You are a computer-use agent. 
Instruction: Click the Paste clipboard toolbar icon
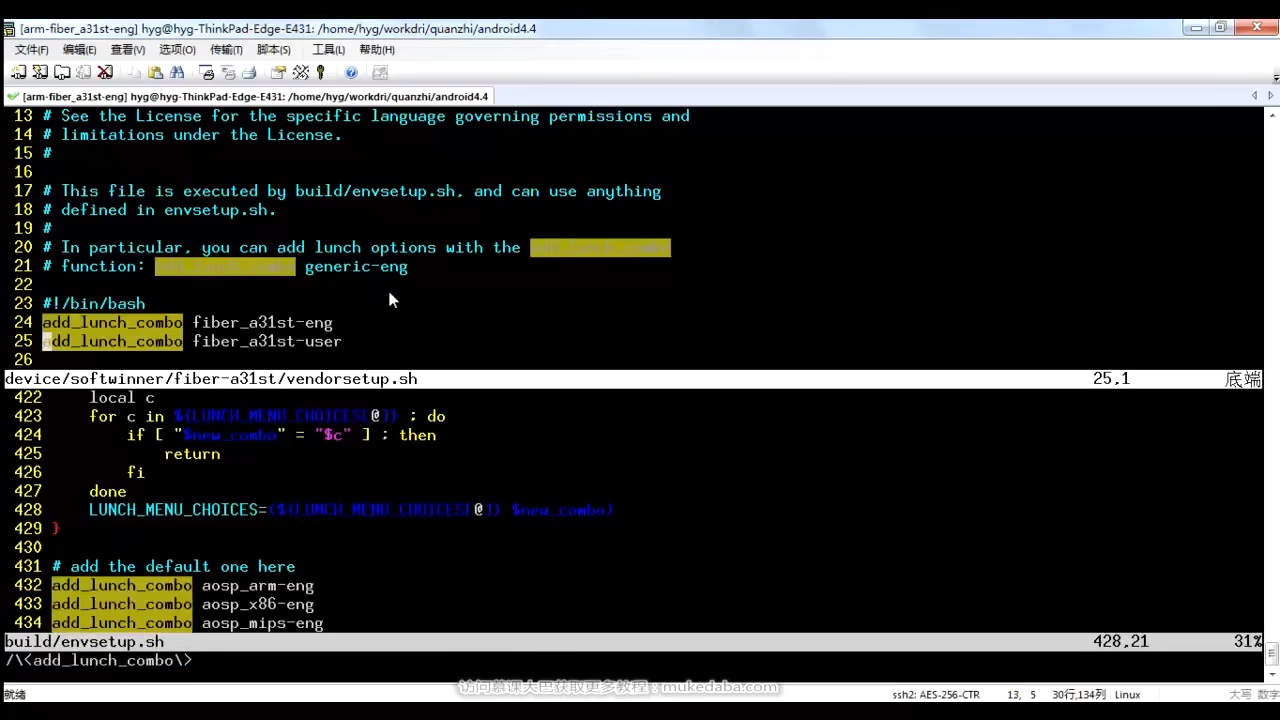pyautogui.click(x=155, y=72)
